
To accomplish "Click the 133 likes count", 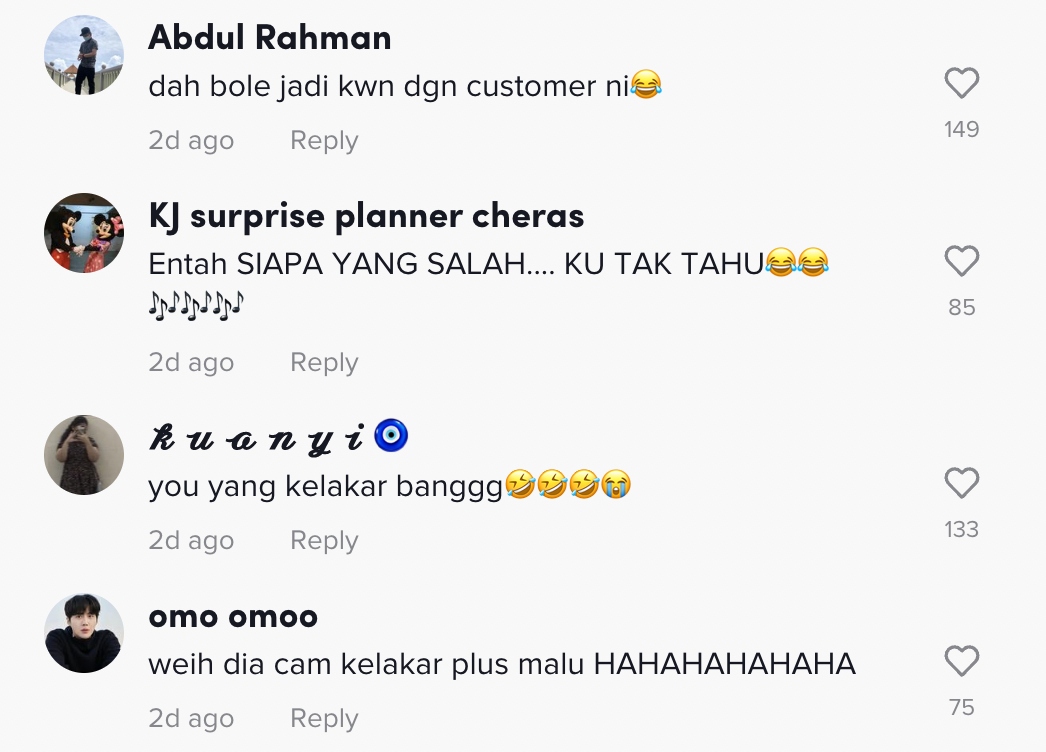I will pos(961,529).
